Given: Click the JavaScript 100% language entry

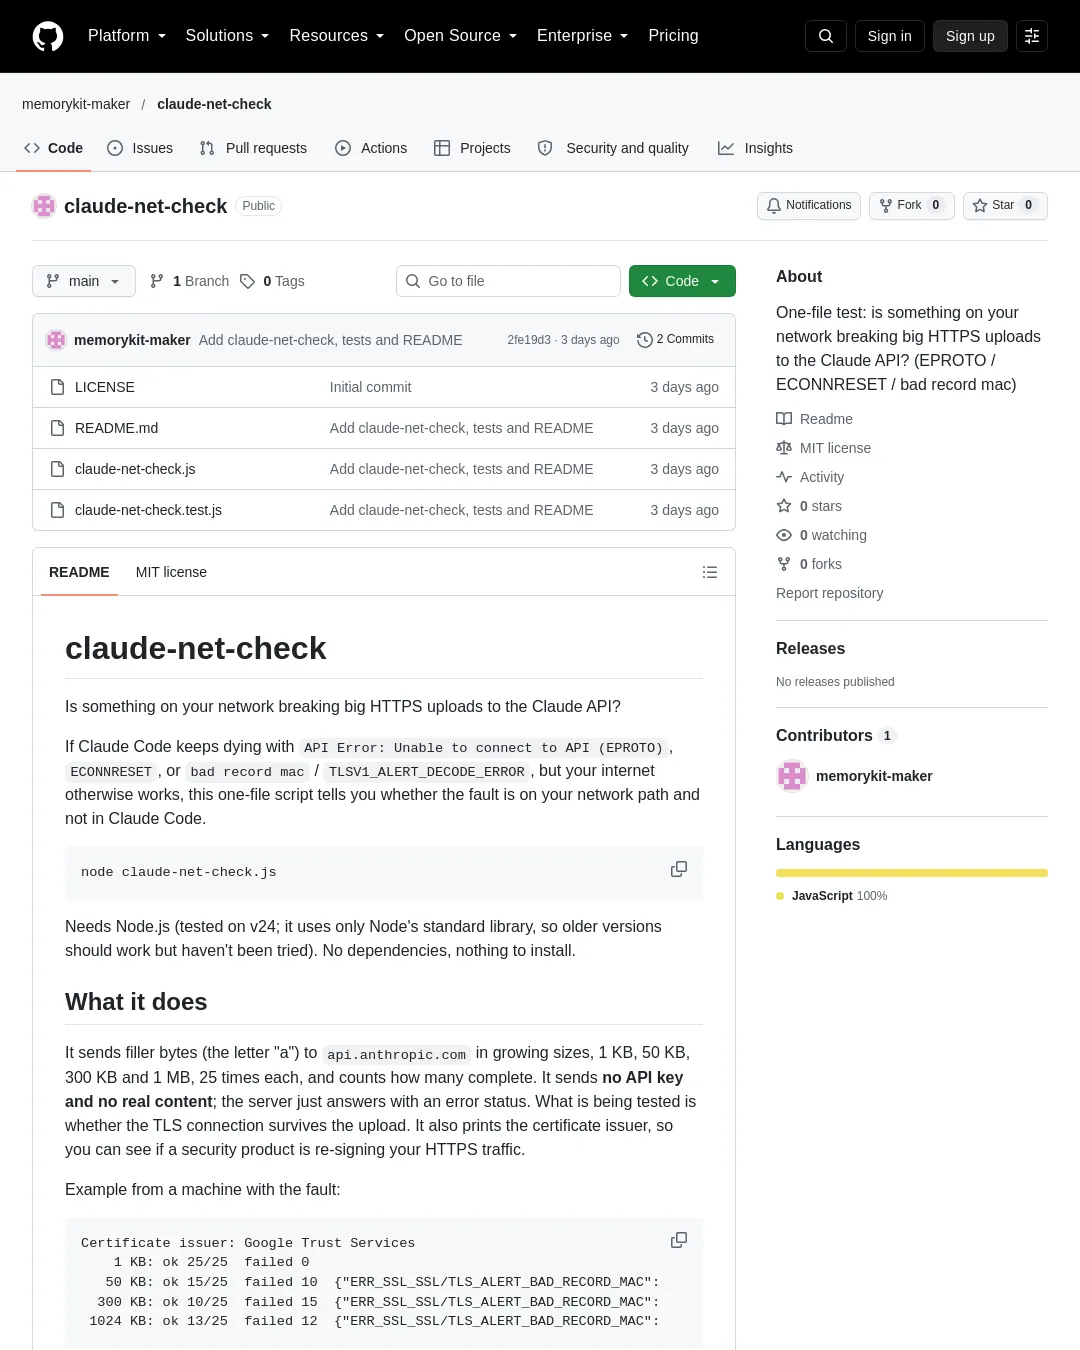Looking at the screenshot, I should pyautogui.click(x=832, y=896).
